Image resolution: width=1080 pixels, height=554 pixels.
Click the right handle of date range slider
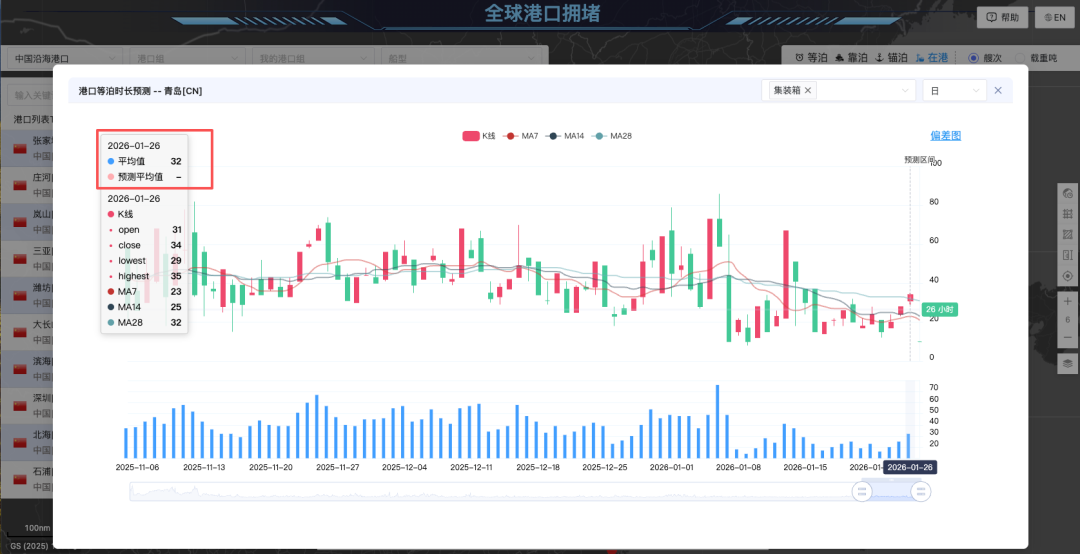click(x=921, y=491)
